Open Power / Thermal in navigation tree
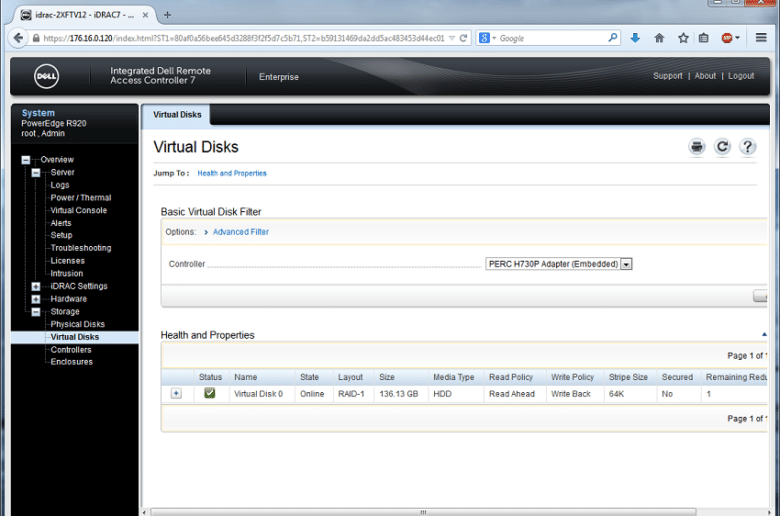The width and height of the screenshot is (780, 516). coord(81,198)
